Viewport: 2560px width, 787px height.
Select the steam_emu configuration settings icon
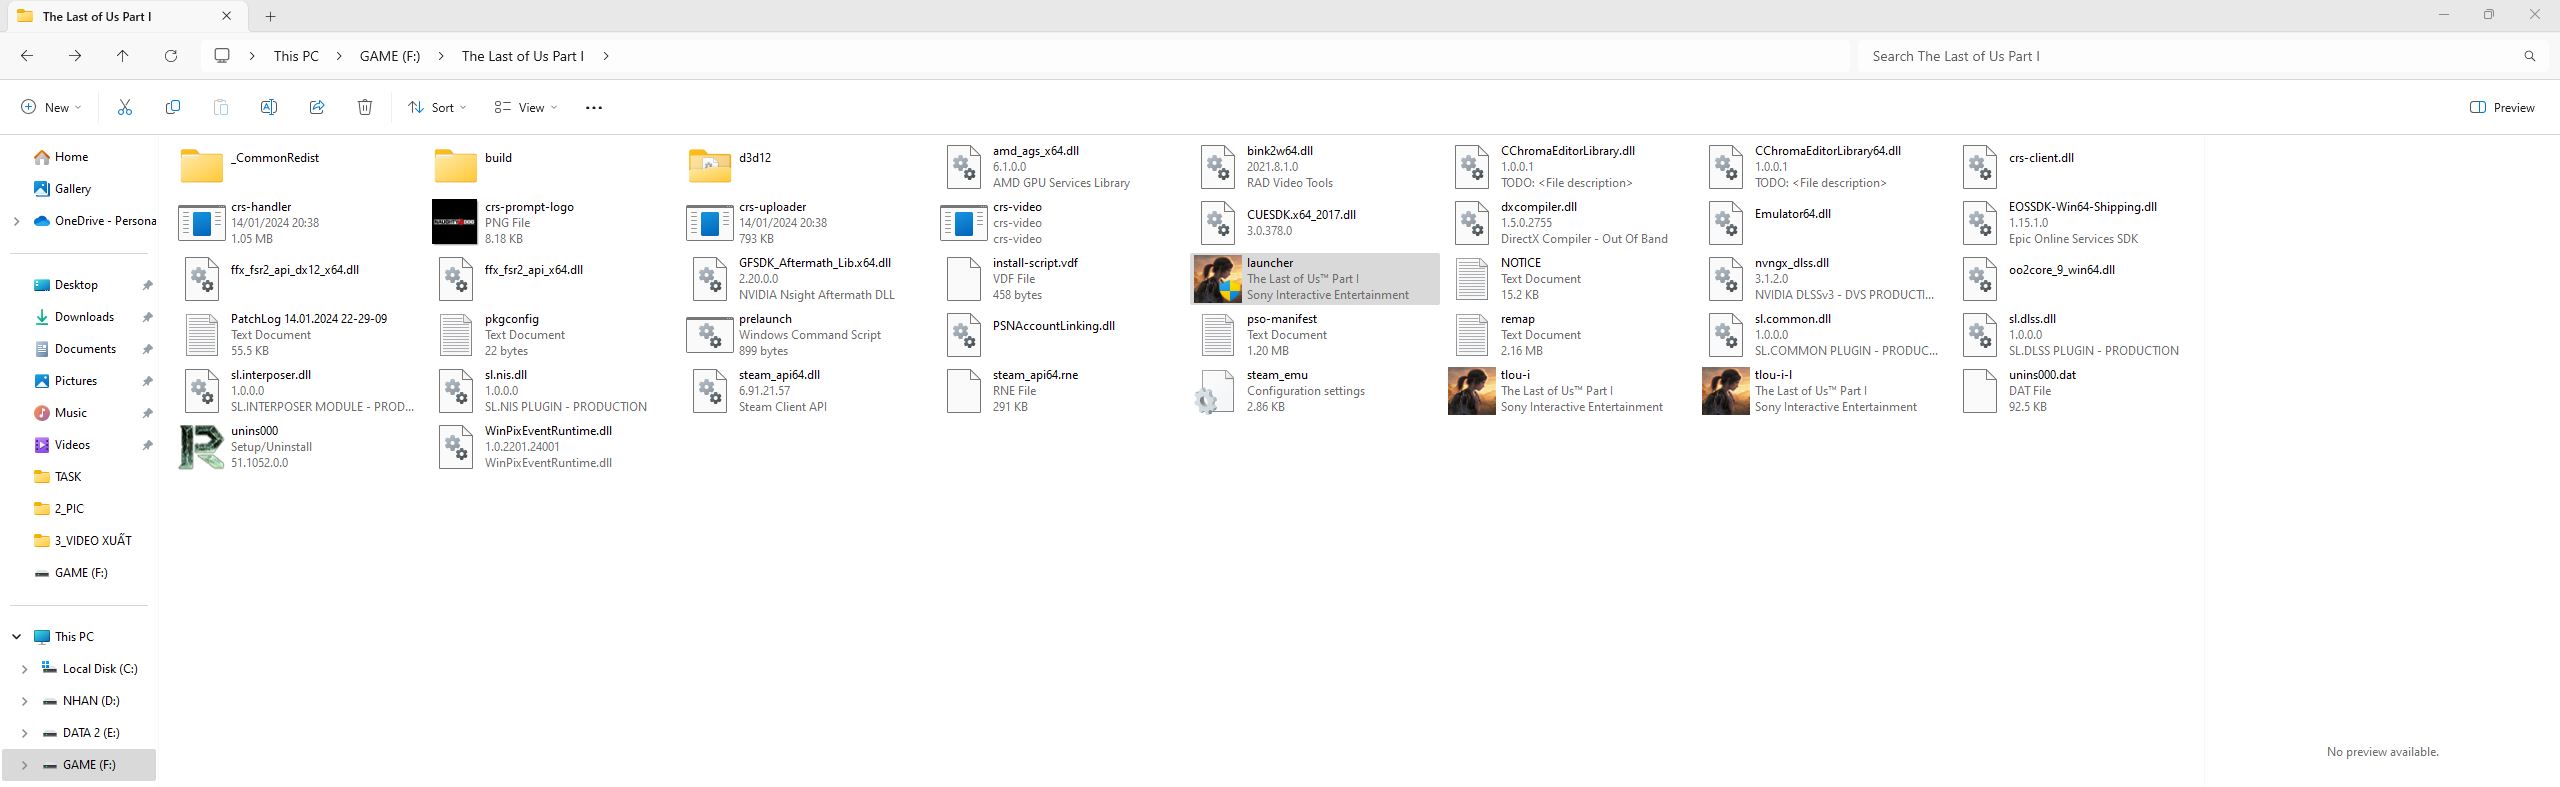(x=1215, y=391)
